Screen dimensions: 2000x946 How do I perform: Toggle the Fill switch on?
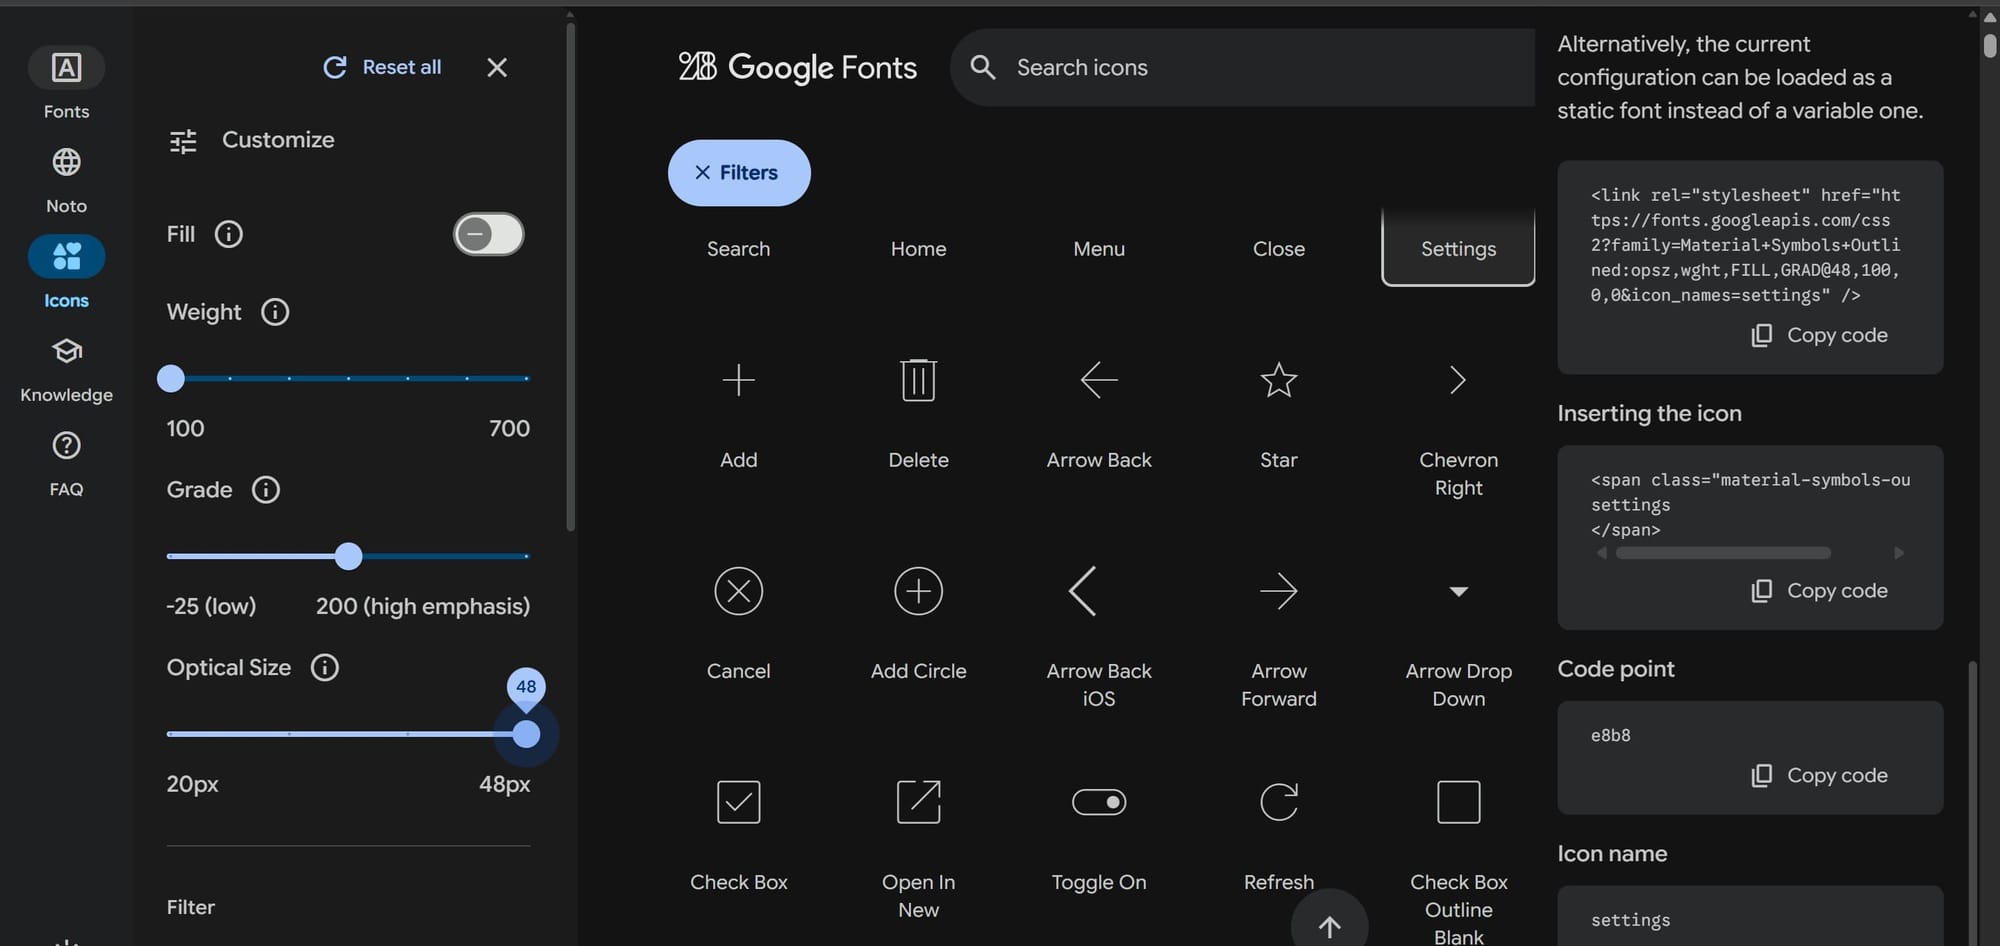coord(488,234)
